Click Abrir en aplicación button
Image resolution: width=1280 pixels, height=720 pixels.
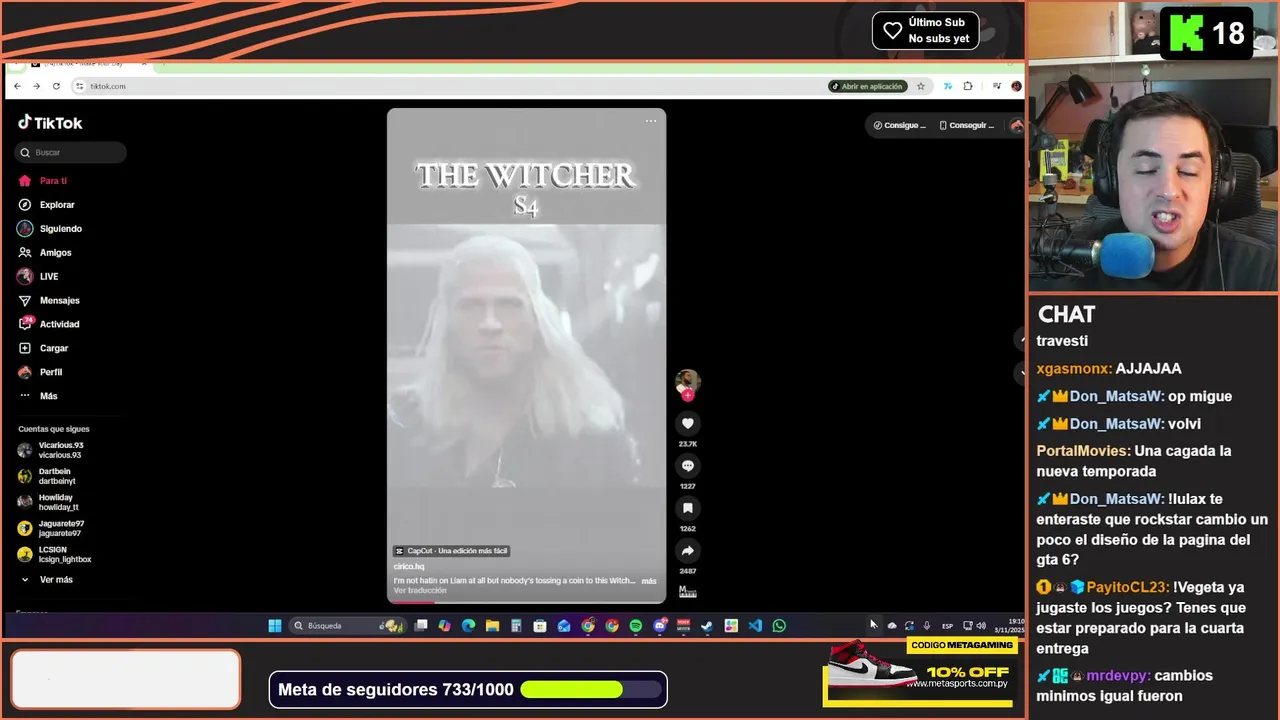click(x=867, y=86)
